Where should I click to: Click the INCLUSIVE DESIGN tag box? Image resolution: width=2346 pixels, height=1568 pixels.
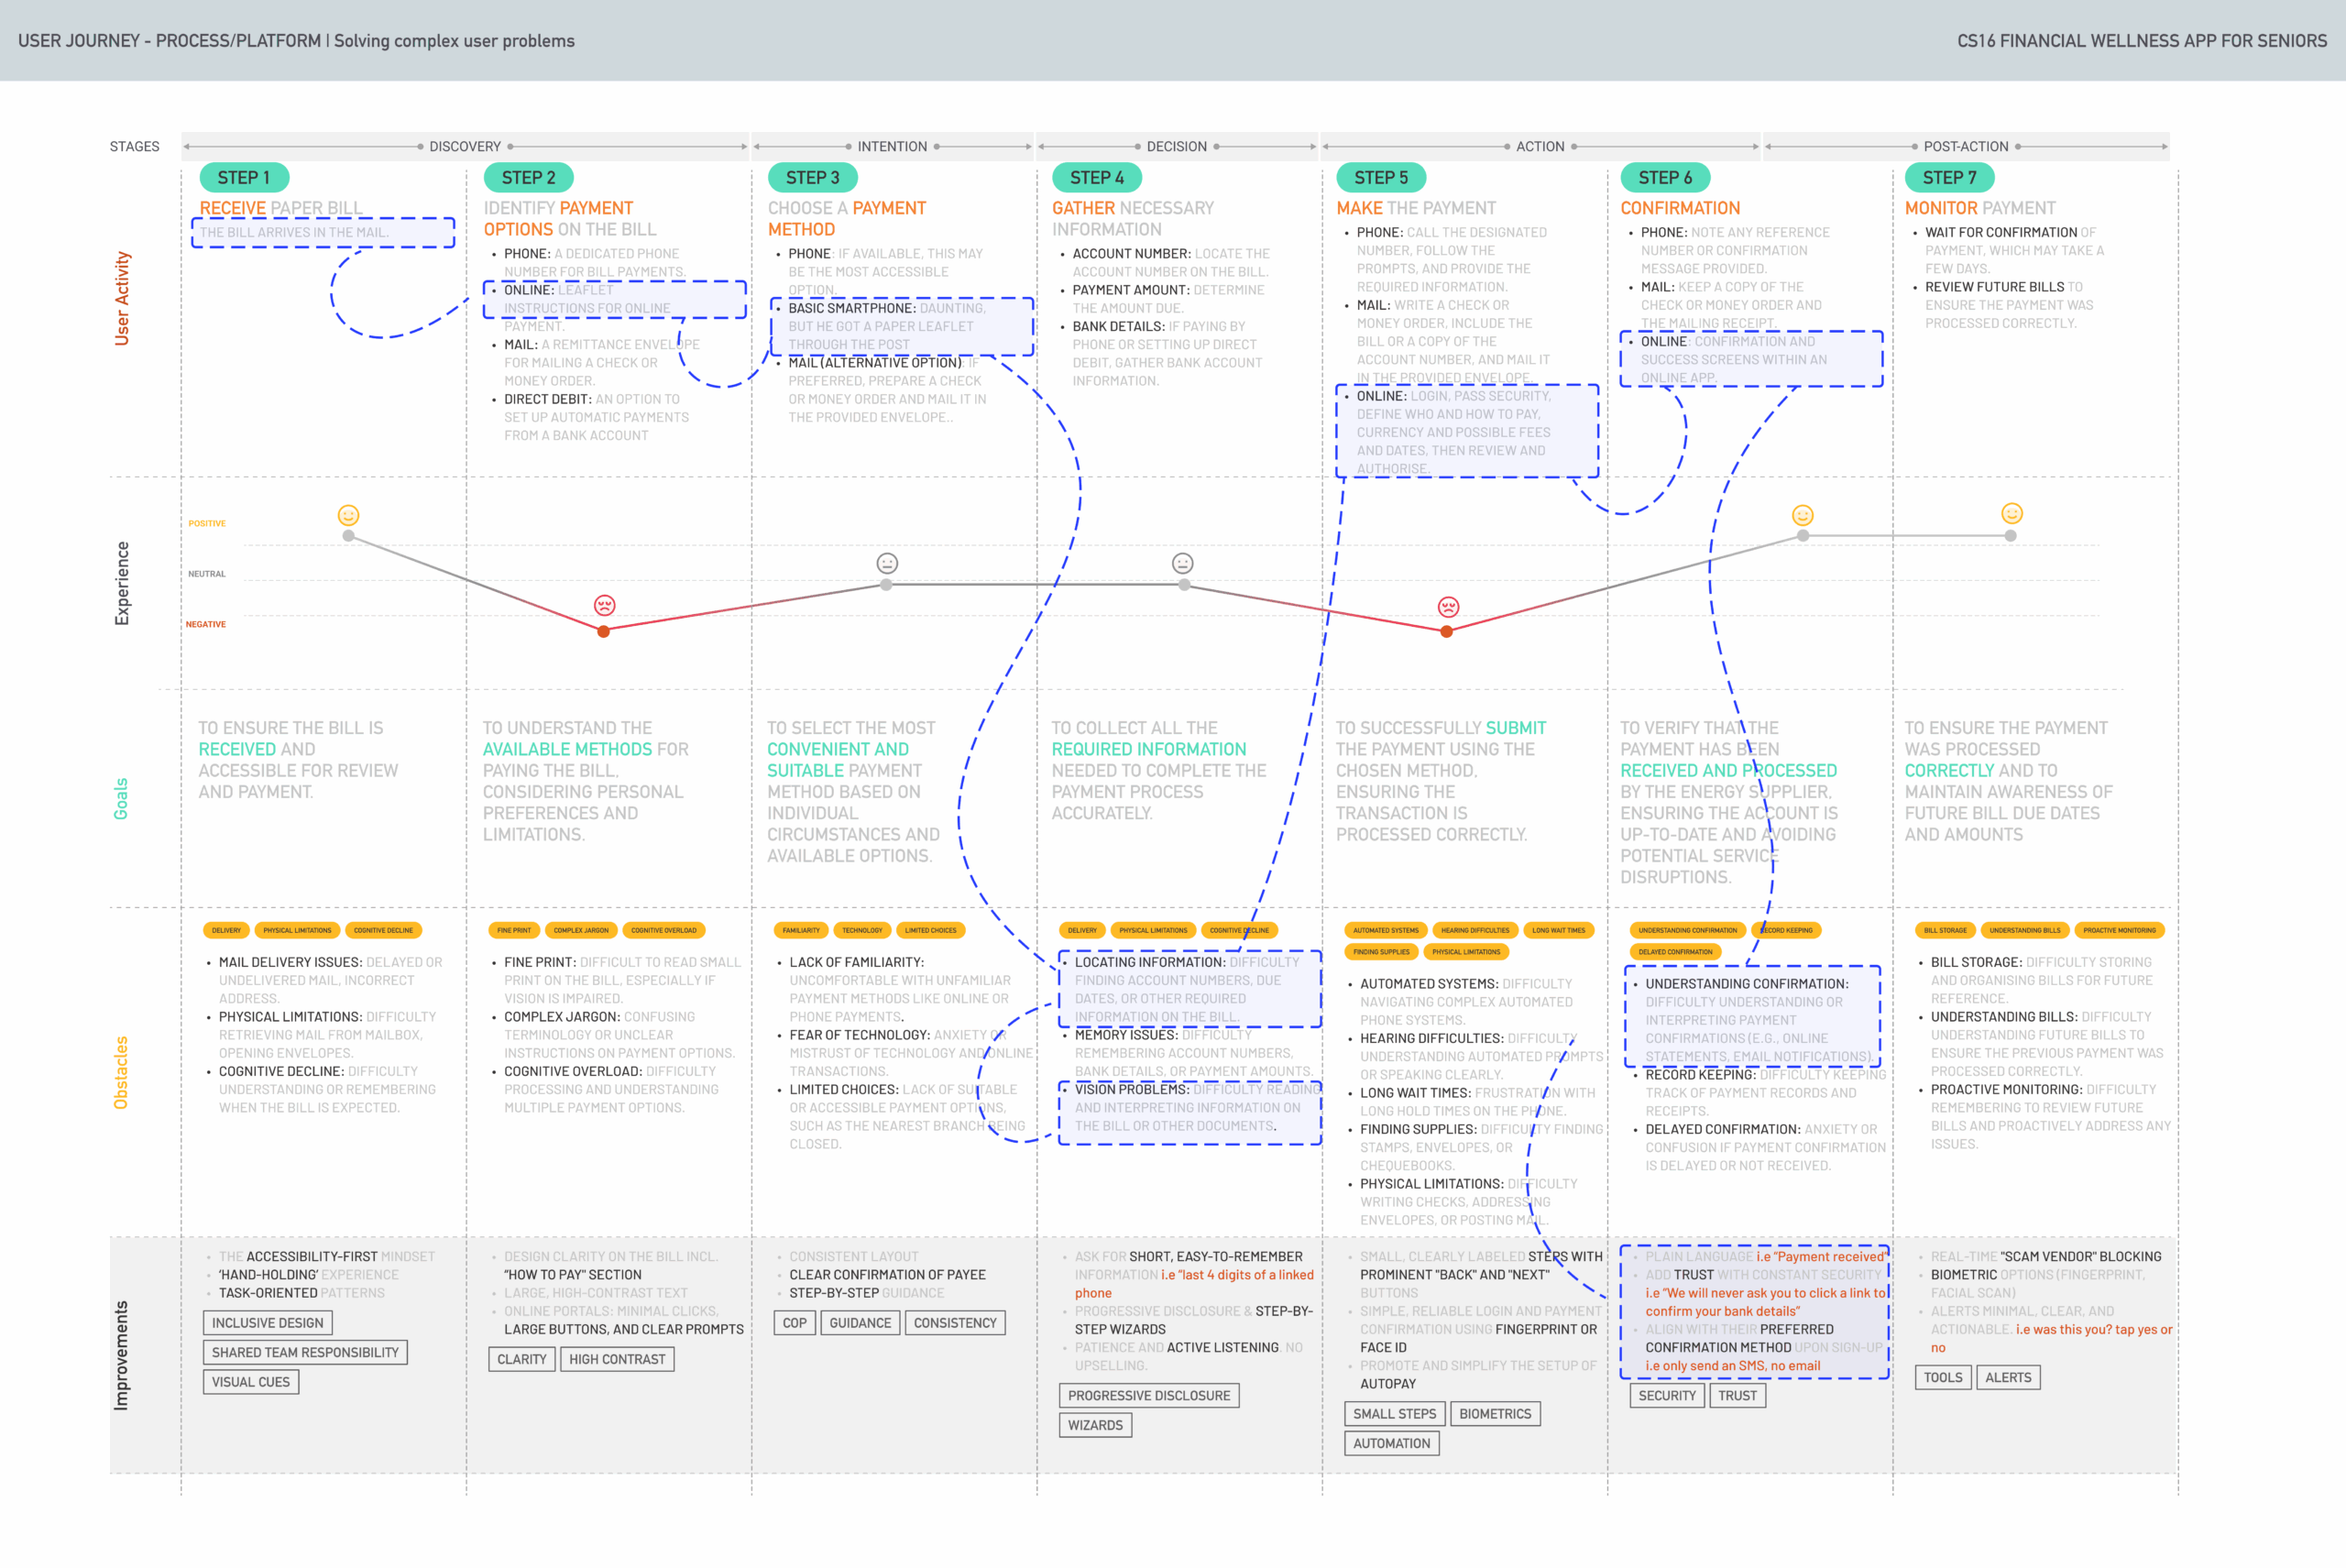[x=268, y=1322]
